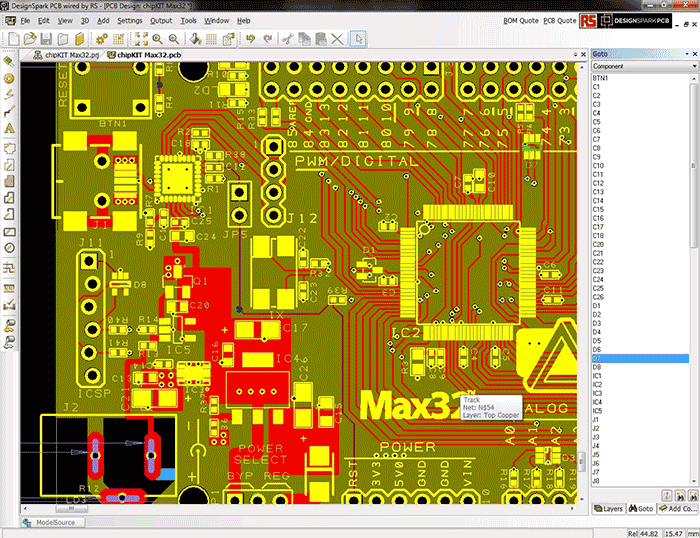Click the Open file folder icon
Screen dimensions: 700x538
(30, 39)
